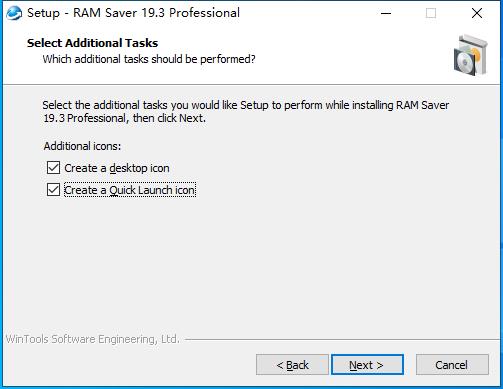Click the 'Additional icons:' group label
This screenshot has height=389, width=503.
click(x=82, y=146)
